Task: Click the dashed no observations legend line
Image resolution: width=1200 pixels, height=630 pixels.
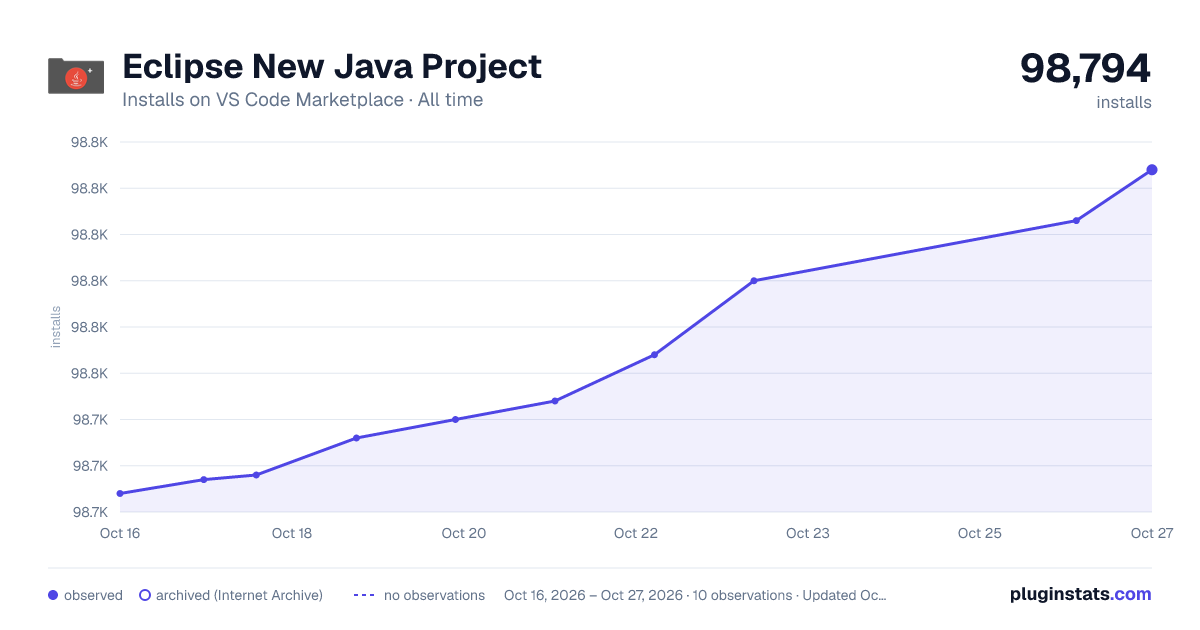Action: pyautogui.click(x=363, y=595)
